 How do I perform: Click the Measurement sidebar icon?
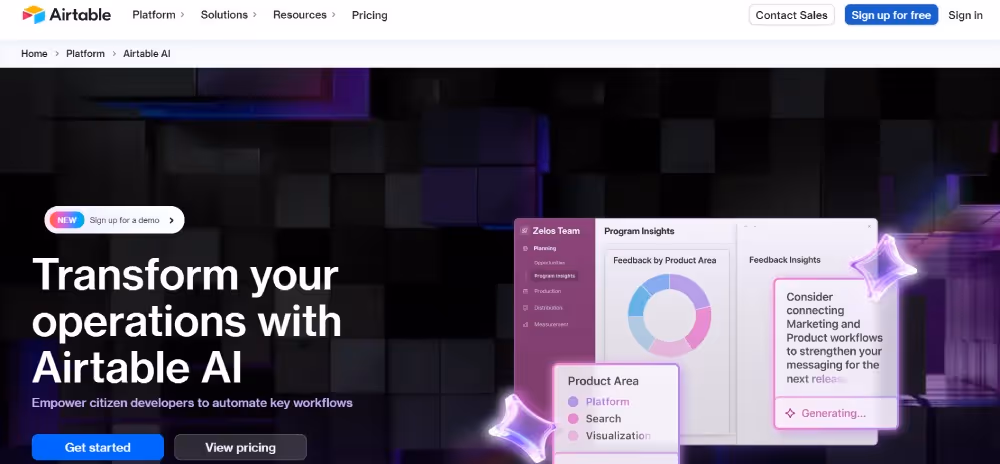(526, 324)
